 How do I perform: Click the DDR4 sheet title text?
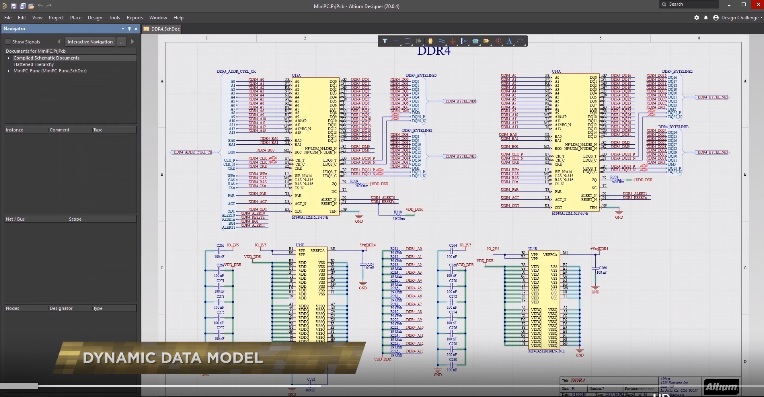click(x=434, y=51)
